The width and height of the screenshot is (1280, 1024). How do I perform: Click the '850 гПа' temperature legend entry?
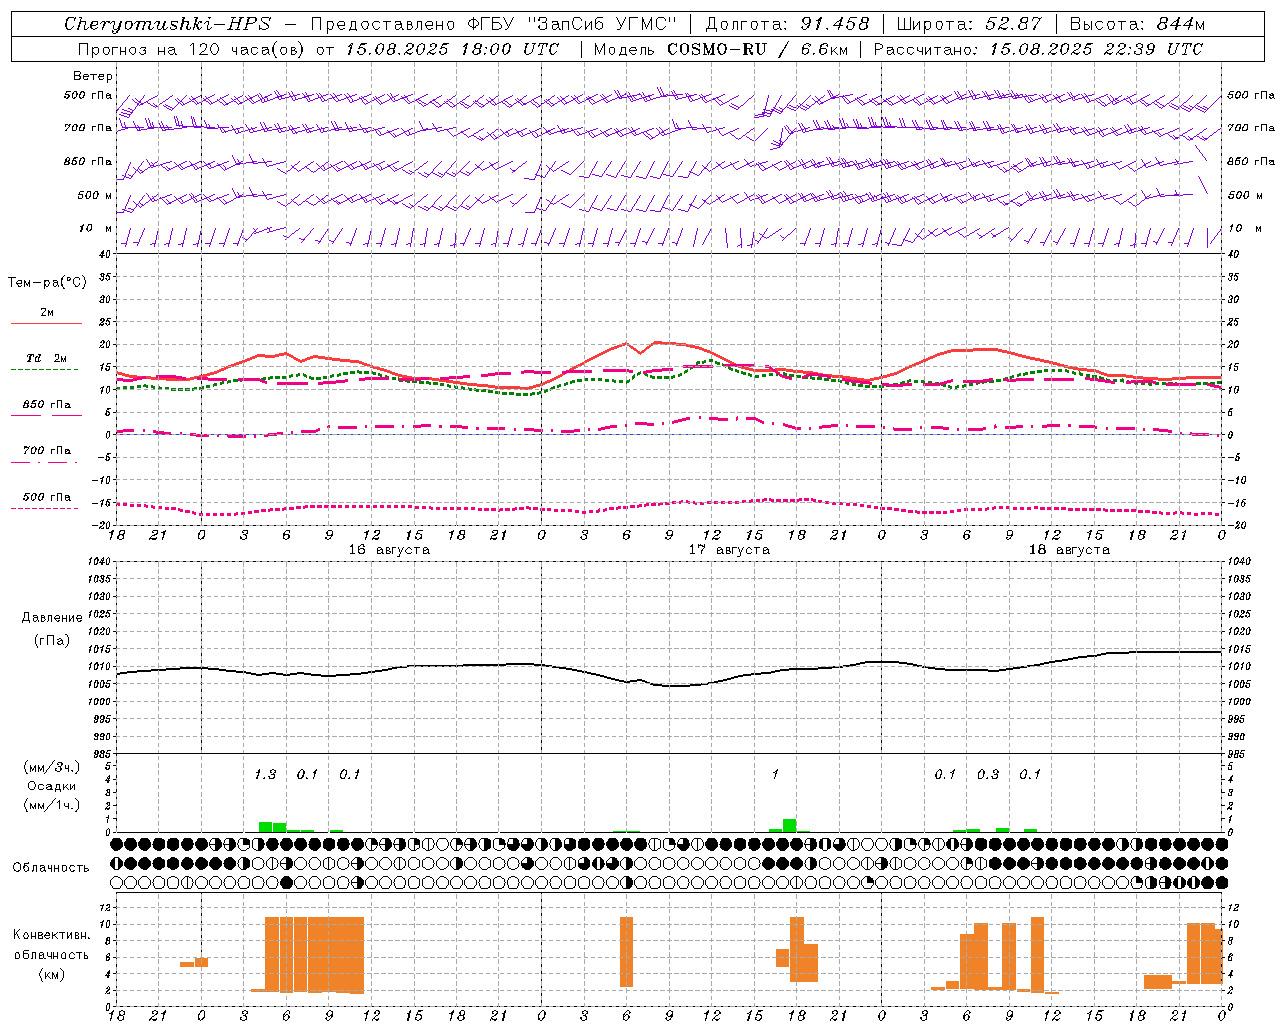click(47, 405)
